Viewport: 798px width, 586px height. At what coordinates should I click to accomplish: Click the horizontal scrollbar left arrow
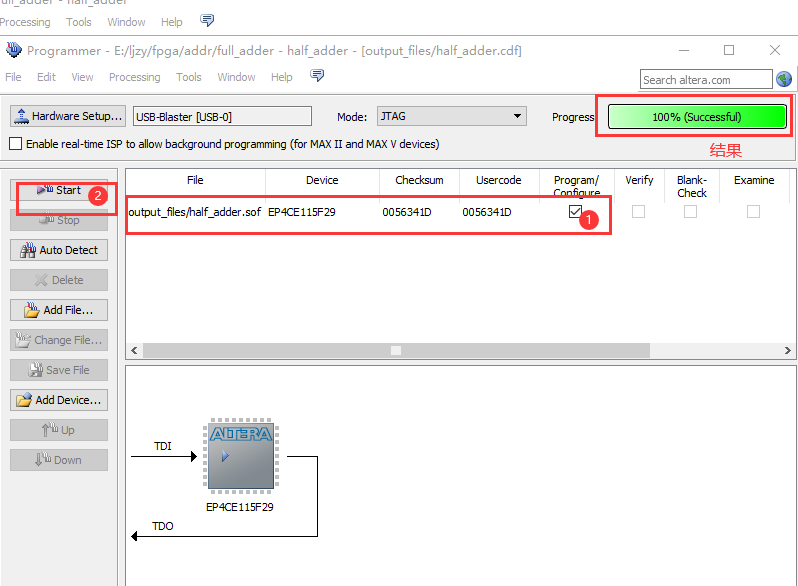pos(134,350)
